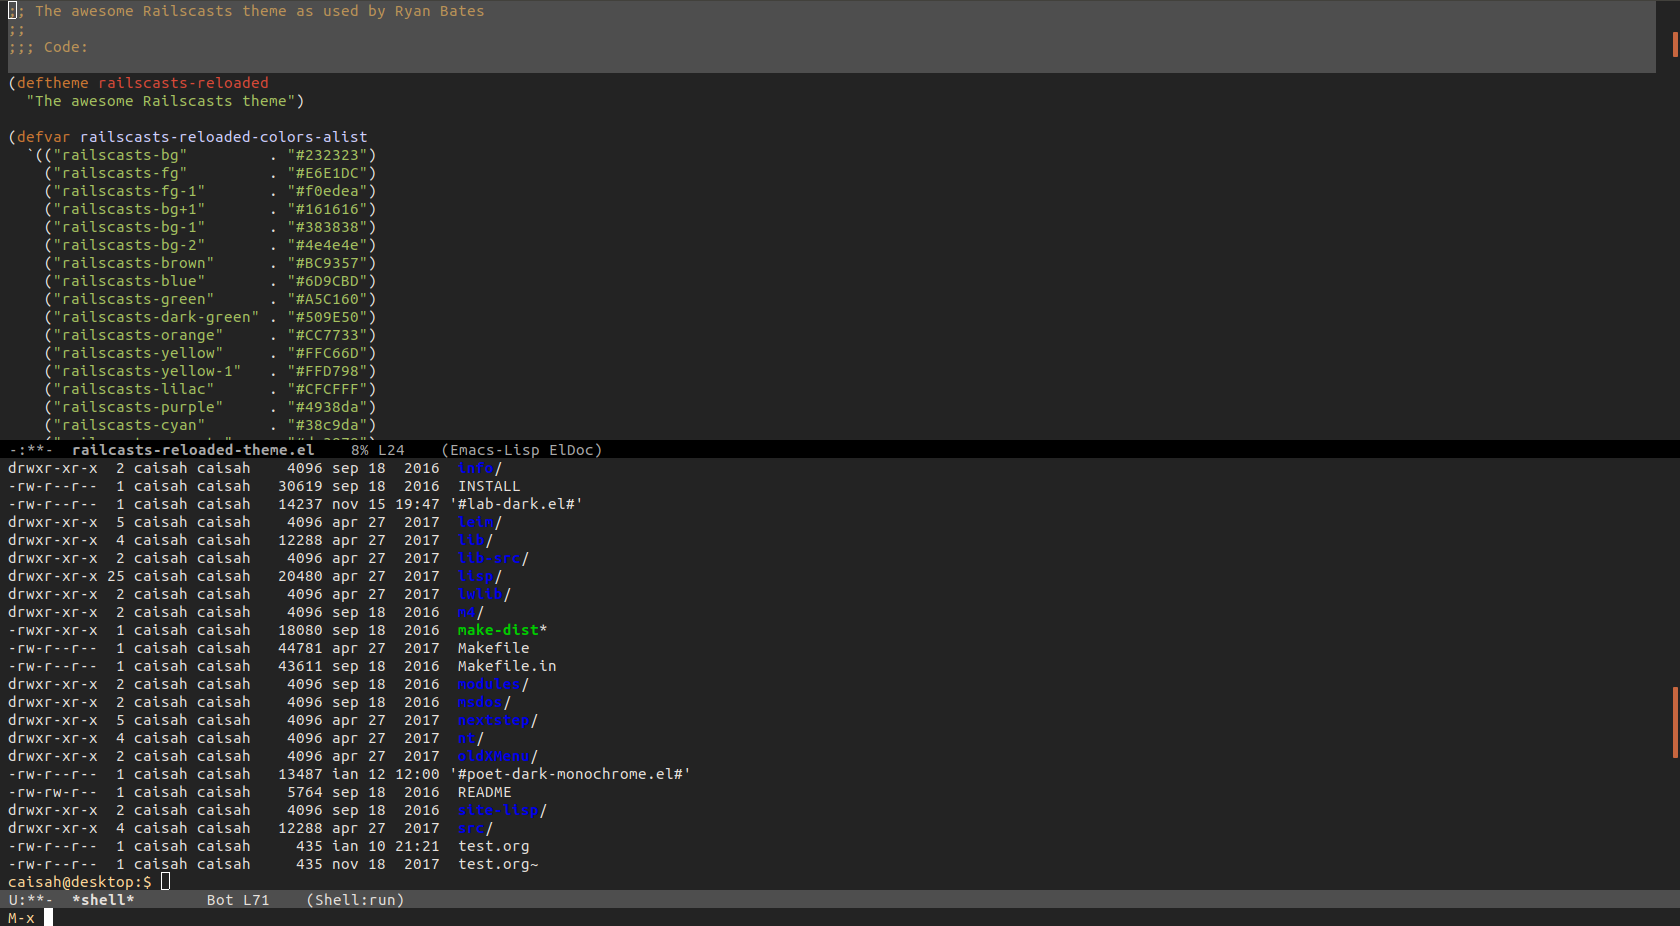Viewport: 1680px width, 926px height.
Task: Click the "railscasts-fg" key string
Action: point(120,173)
